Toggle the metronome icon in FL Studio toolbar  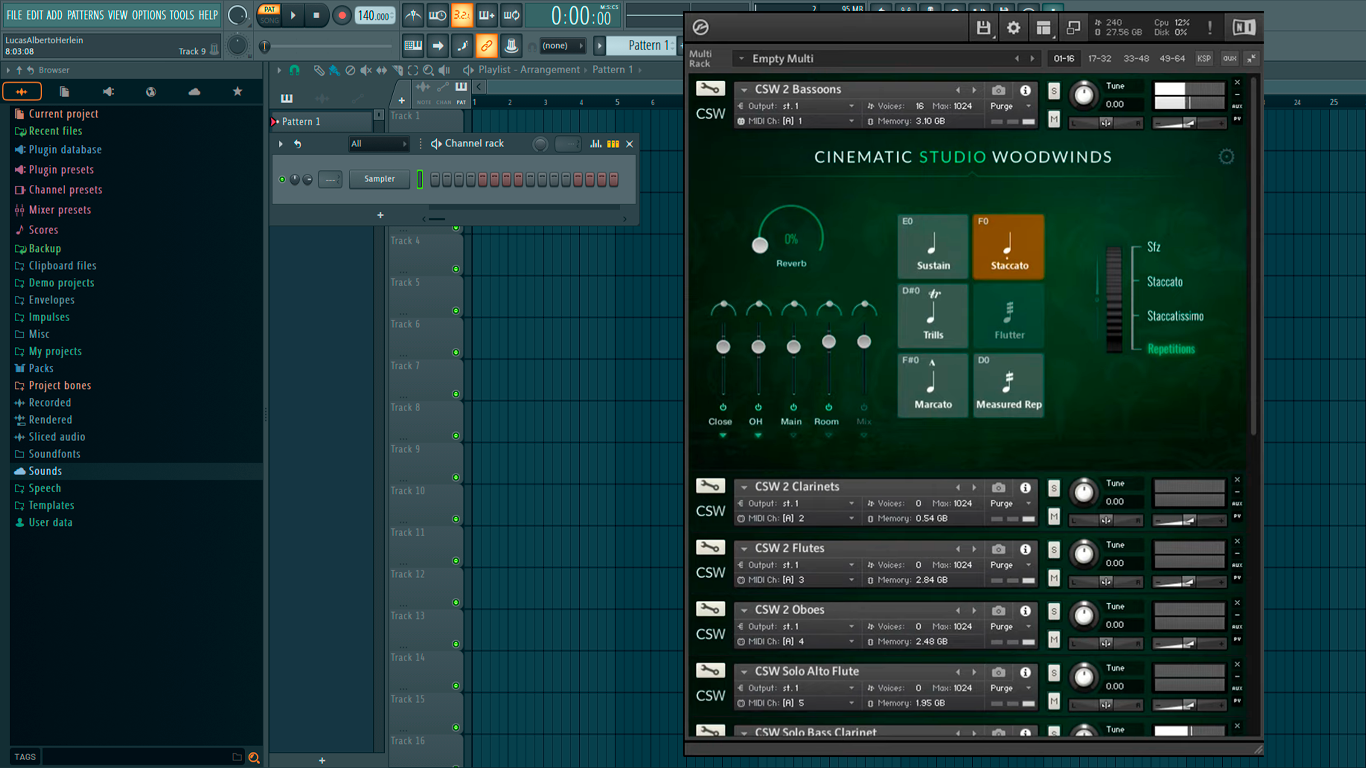click(x=413, y=16)
